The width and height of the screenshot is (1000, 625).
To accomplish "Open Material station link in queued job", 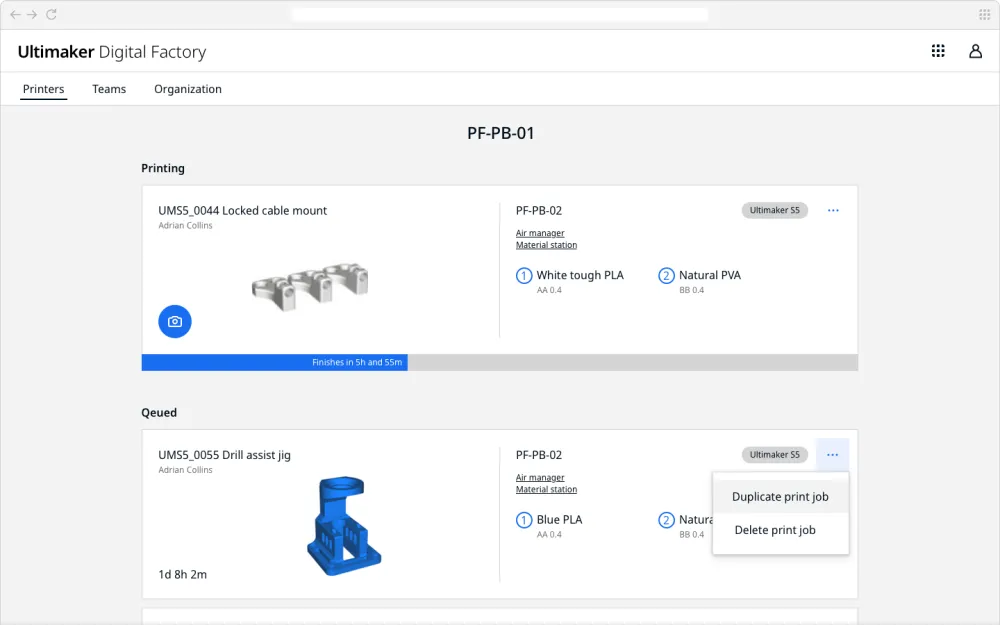I will tap(546, 489).
